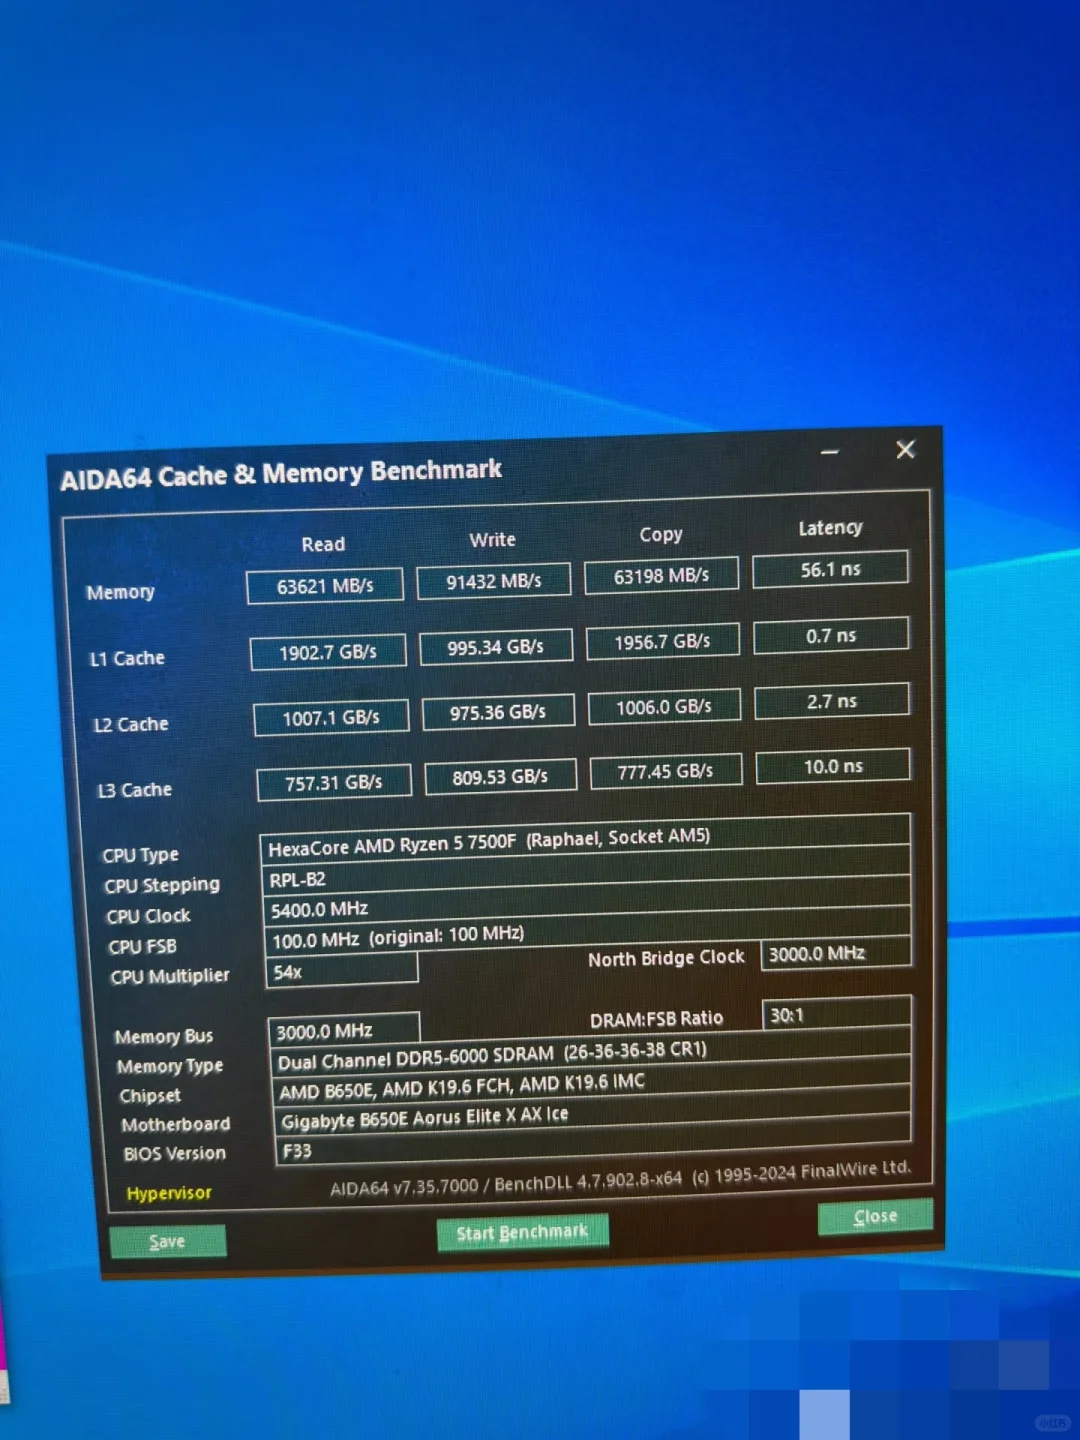Click the DRAM:FSB Ratio label
This screenshot has height=1440, width=1080.
(656, 1019)
